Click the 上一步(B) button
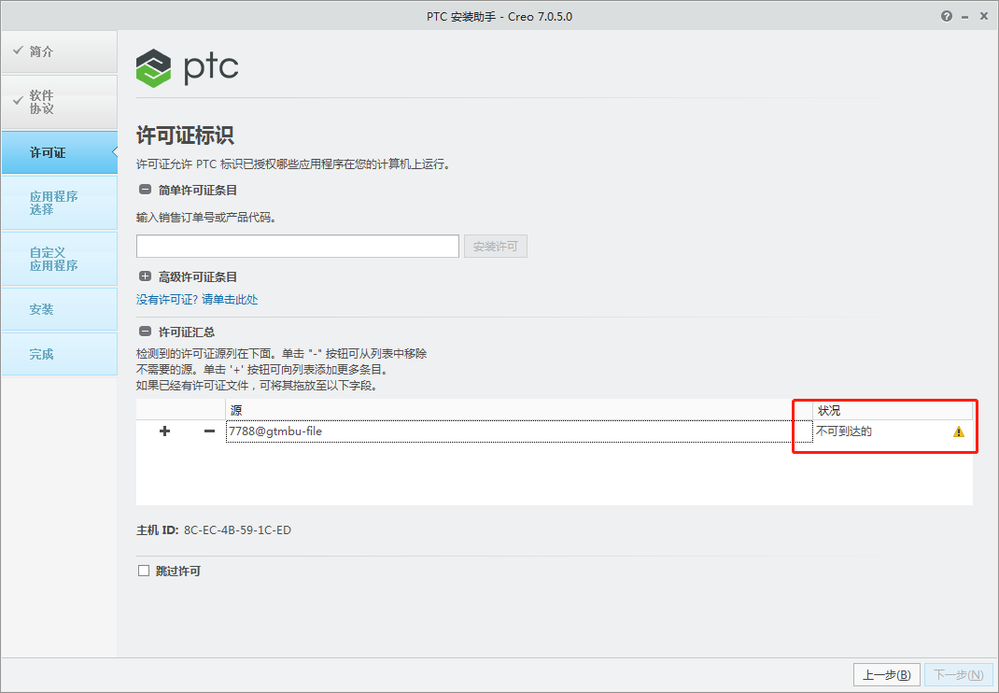 tap(886, 675)
